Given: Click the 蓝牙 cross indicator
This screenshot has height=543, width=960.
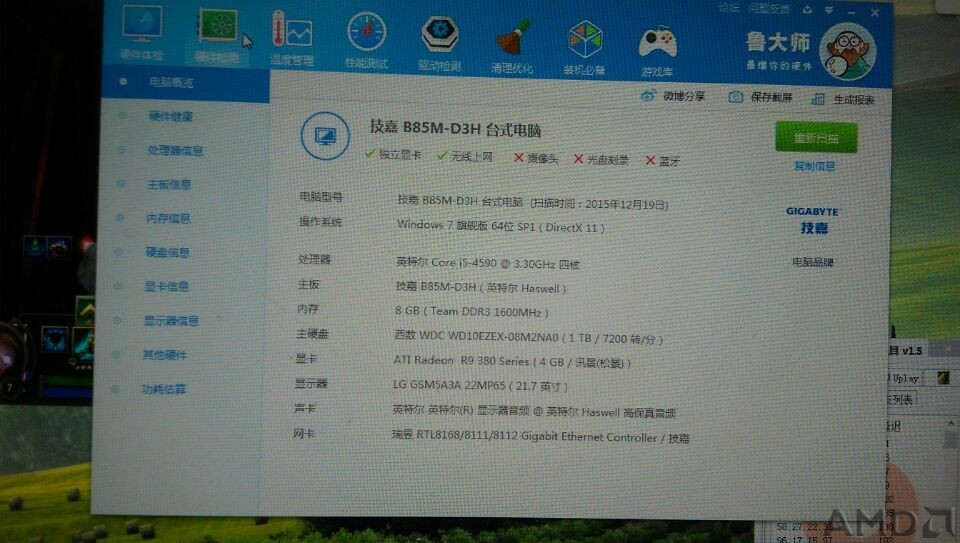Looking at the screenshot, I should tap(662, 160).
